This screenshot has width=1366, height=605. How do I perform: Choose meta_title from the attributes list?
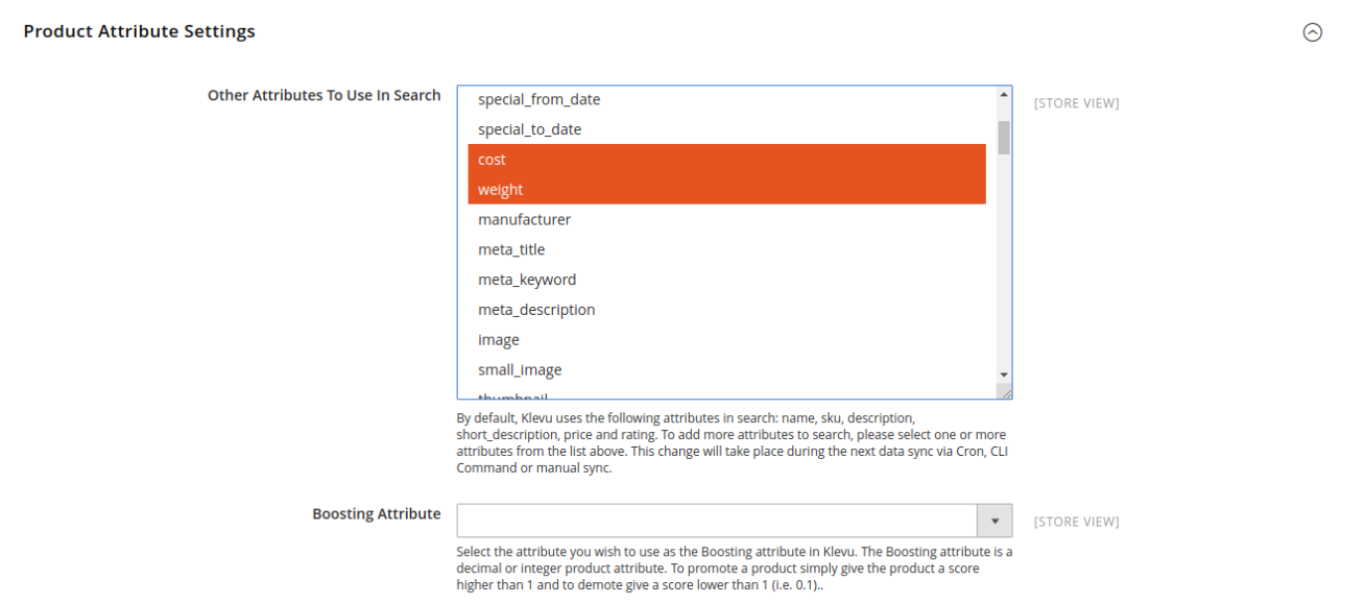(x=727, y=250)
